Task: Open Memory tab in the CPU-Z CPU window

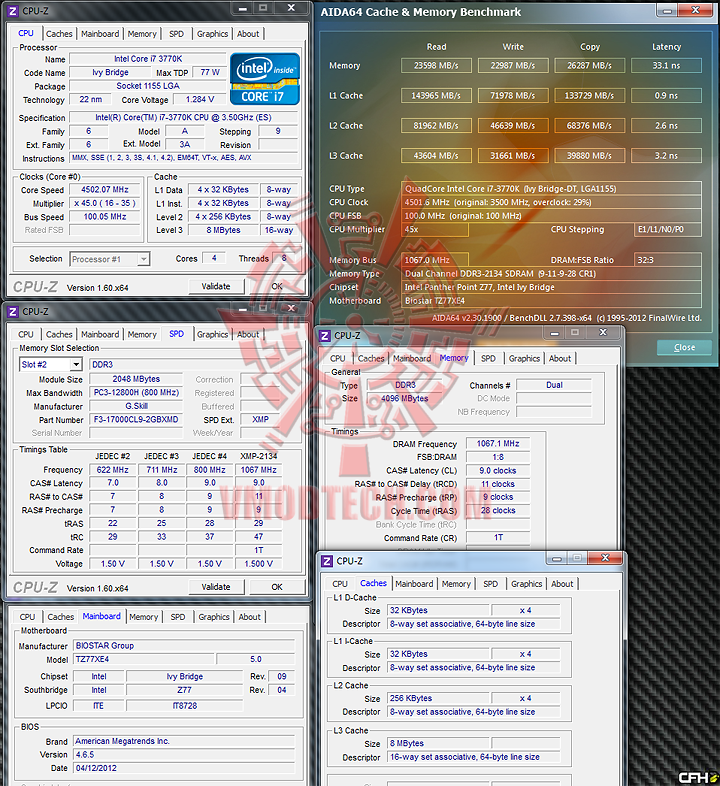Action: 142,34
